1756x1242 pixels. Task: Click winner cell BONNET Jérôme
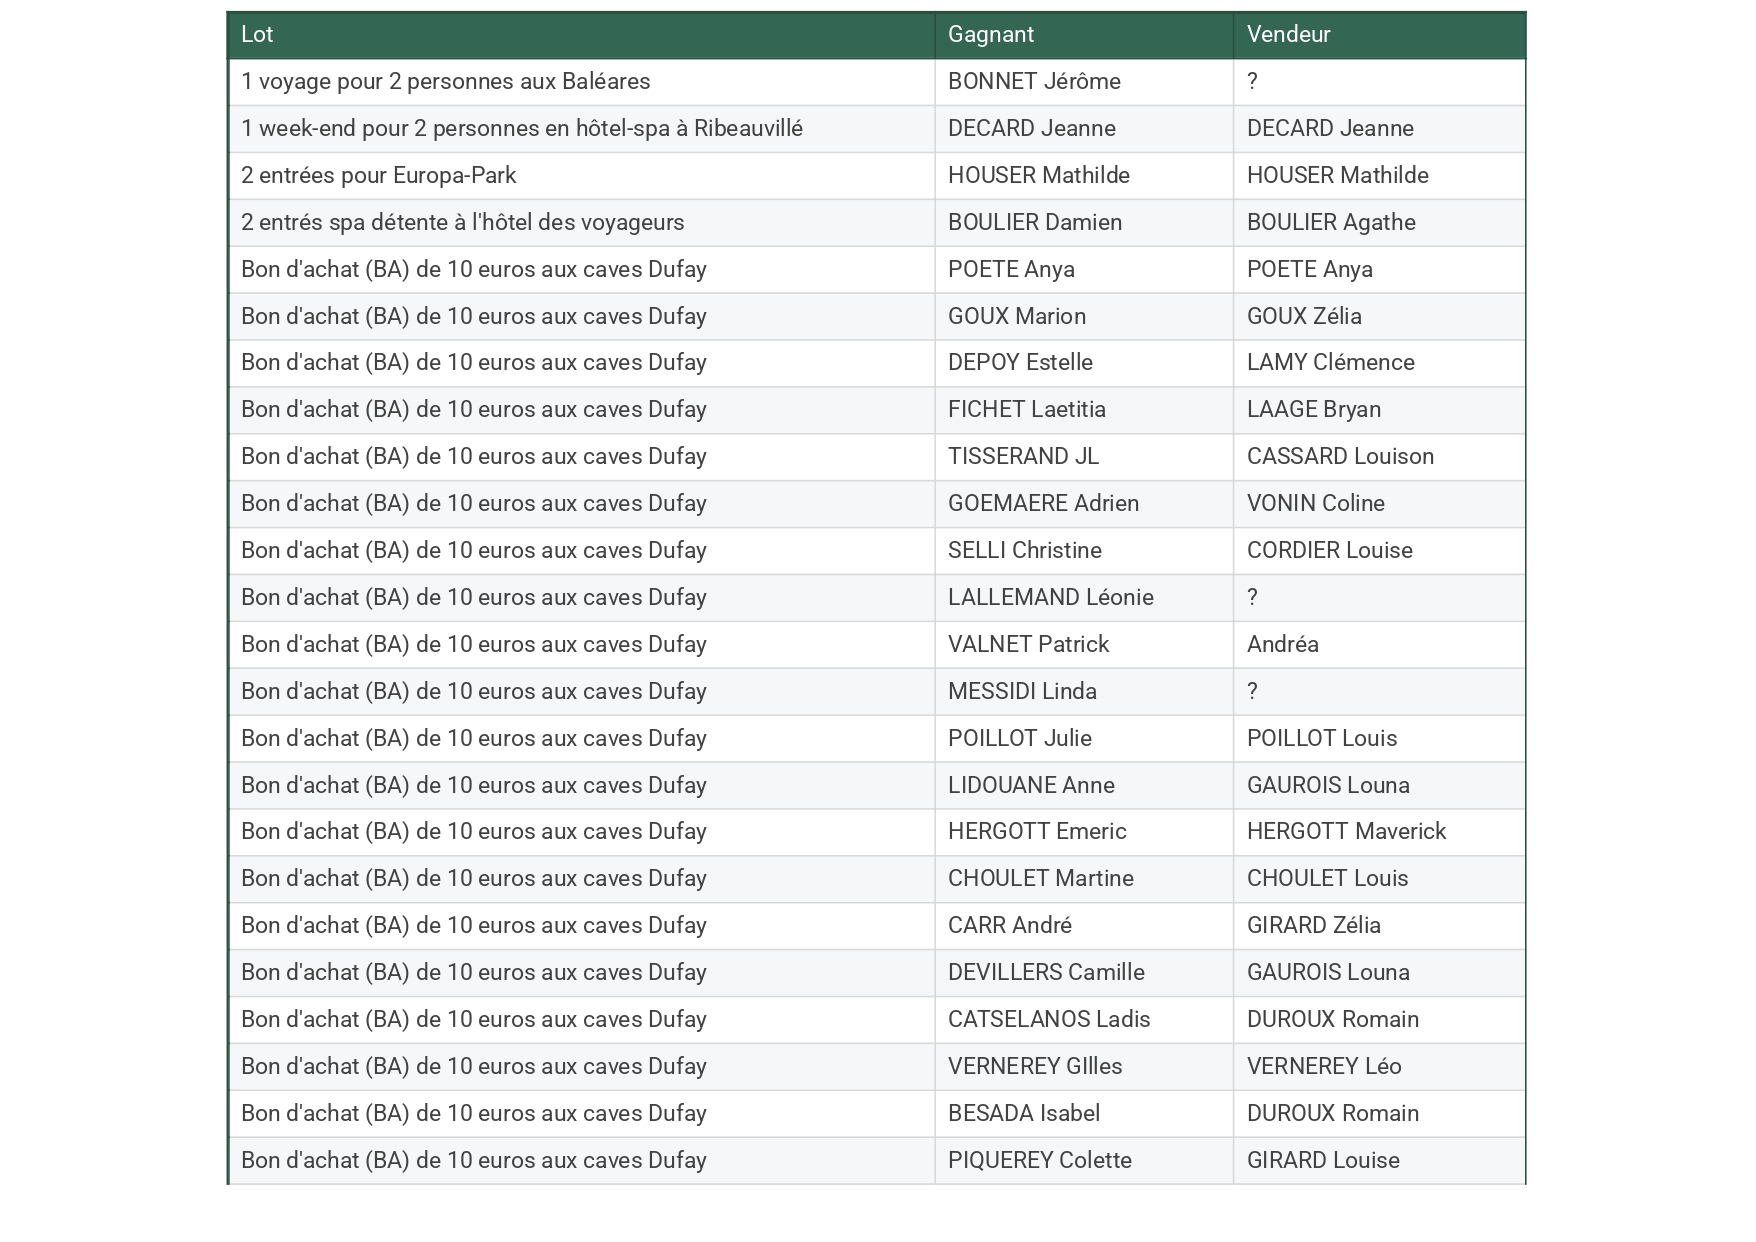(x=1034, y=82)
